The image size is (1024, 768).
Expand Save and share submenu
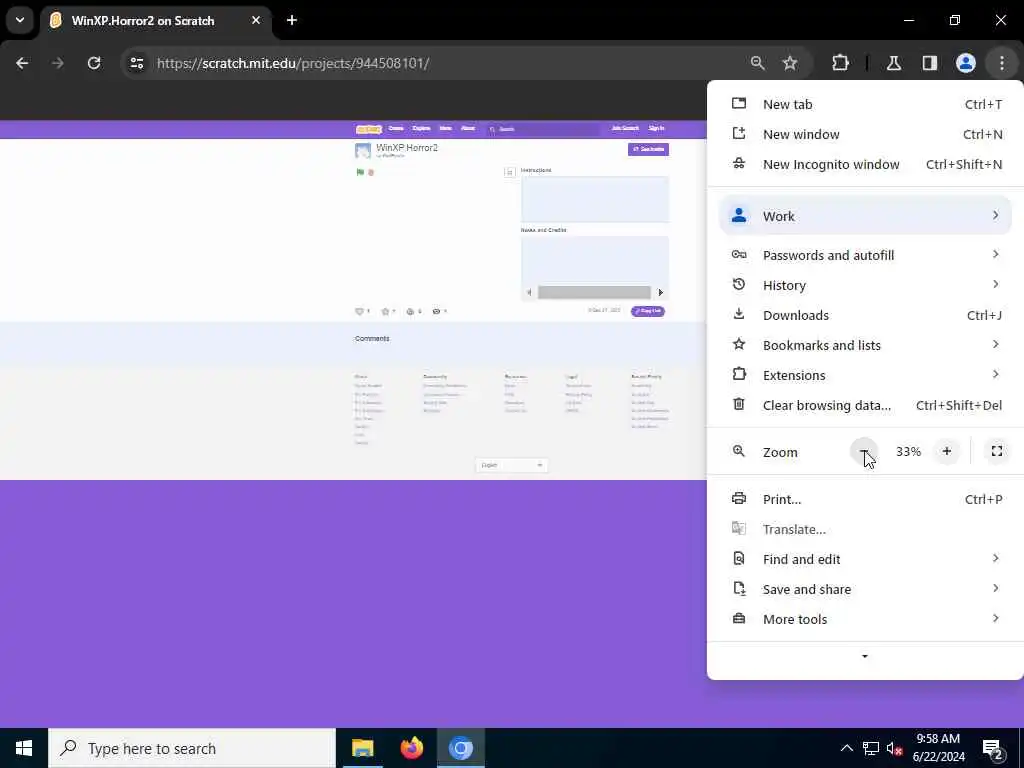865,590
